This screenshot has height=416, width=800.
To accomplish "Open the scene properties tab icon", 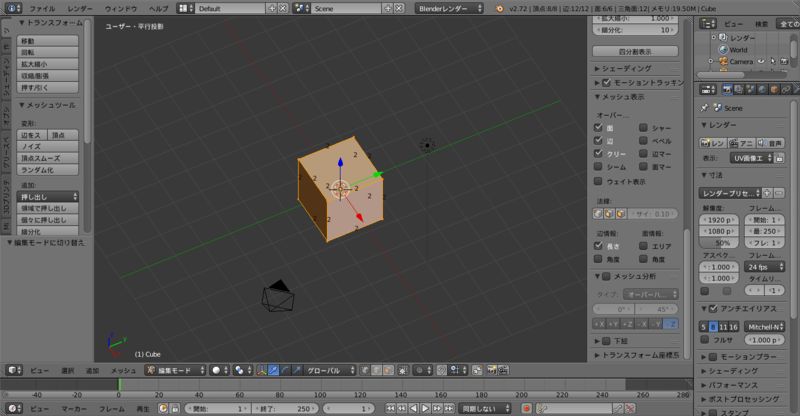I will pyautogui.click(x=751, y=90).
